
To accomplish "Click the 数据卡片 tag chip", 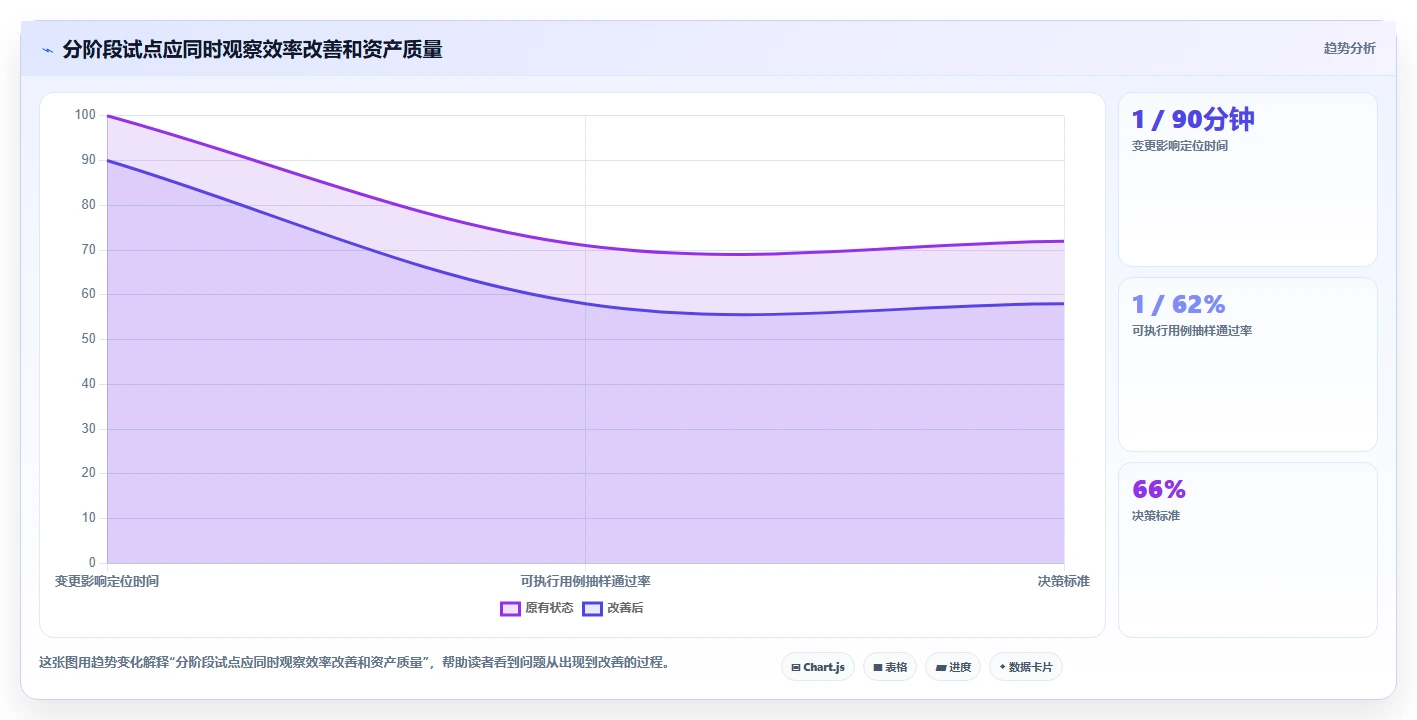I will tap(1026, 667).
